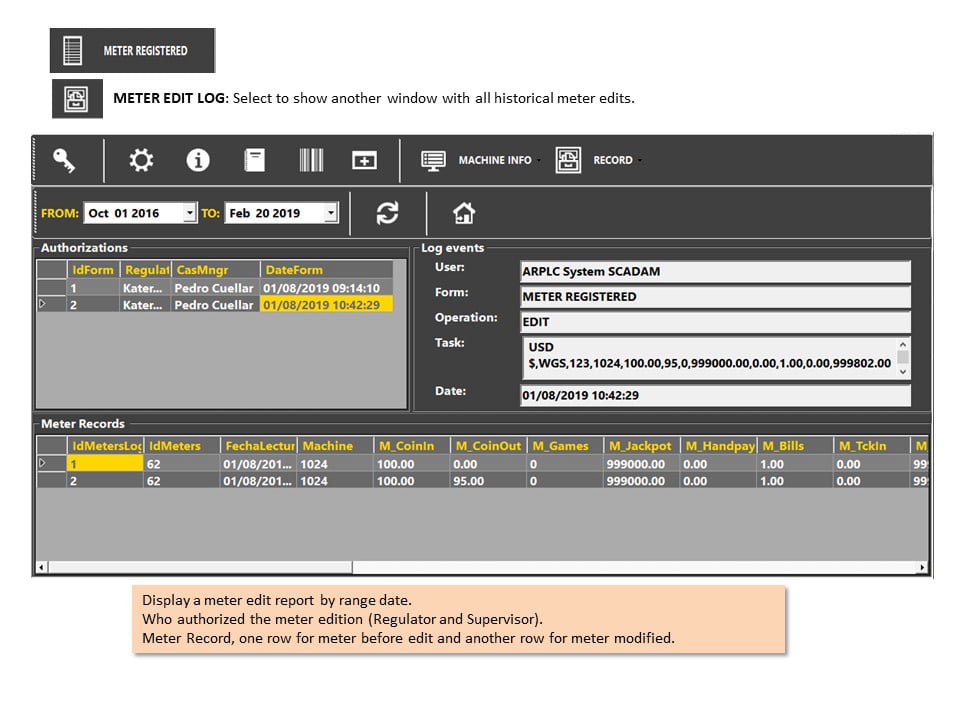Click the M_CoinIn column header
Image resolution: width=960 pixels, height=720 pixels.
[411, 446]
